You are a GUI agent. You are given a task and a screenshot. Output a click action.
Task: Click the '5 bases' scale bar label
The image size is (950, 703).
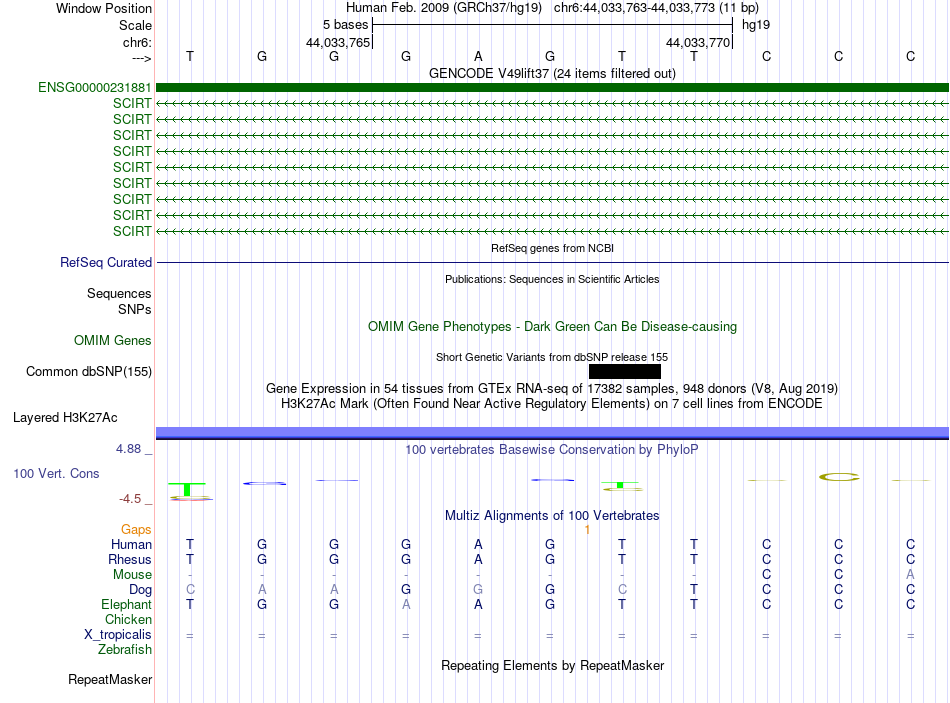click(345, 25)
